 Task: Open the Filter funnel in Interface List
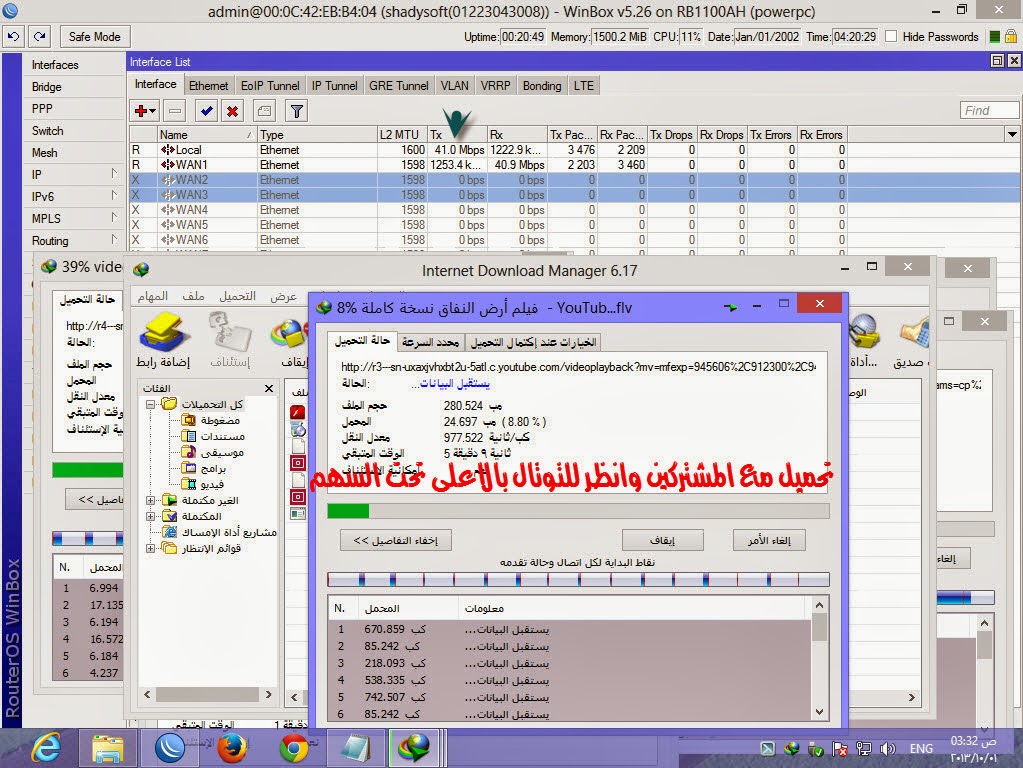tap(297, 111)
